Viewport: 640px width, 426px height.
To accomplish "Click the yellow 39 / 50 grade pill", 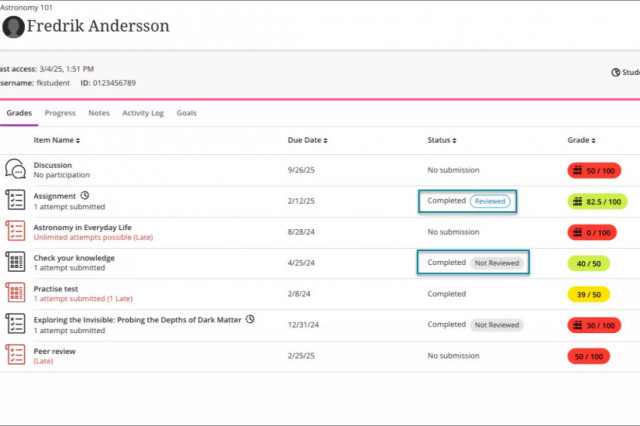I will [589, 294].
